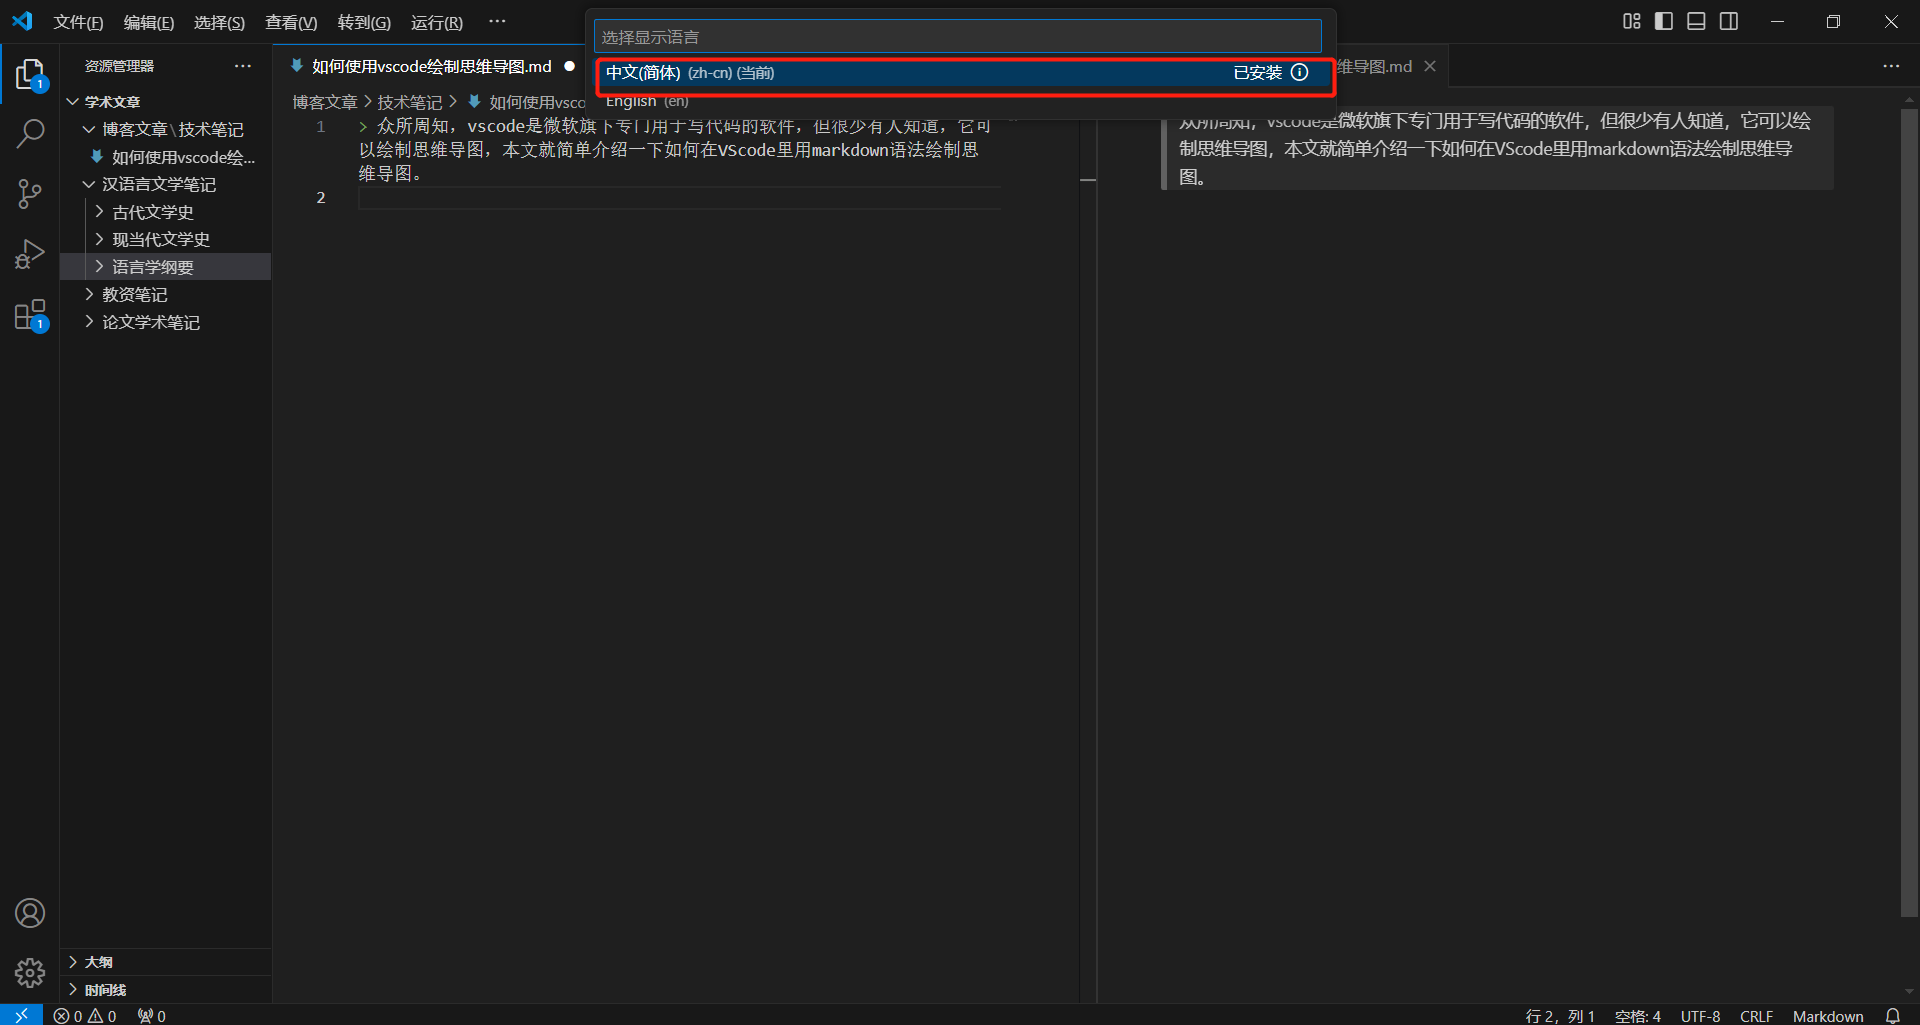Click the 选择显示语言 search input
The image size is (1920, 1025).
click(957, 37)
